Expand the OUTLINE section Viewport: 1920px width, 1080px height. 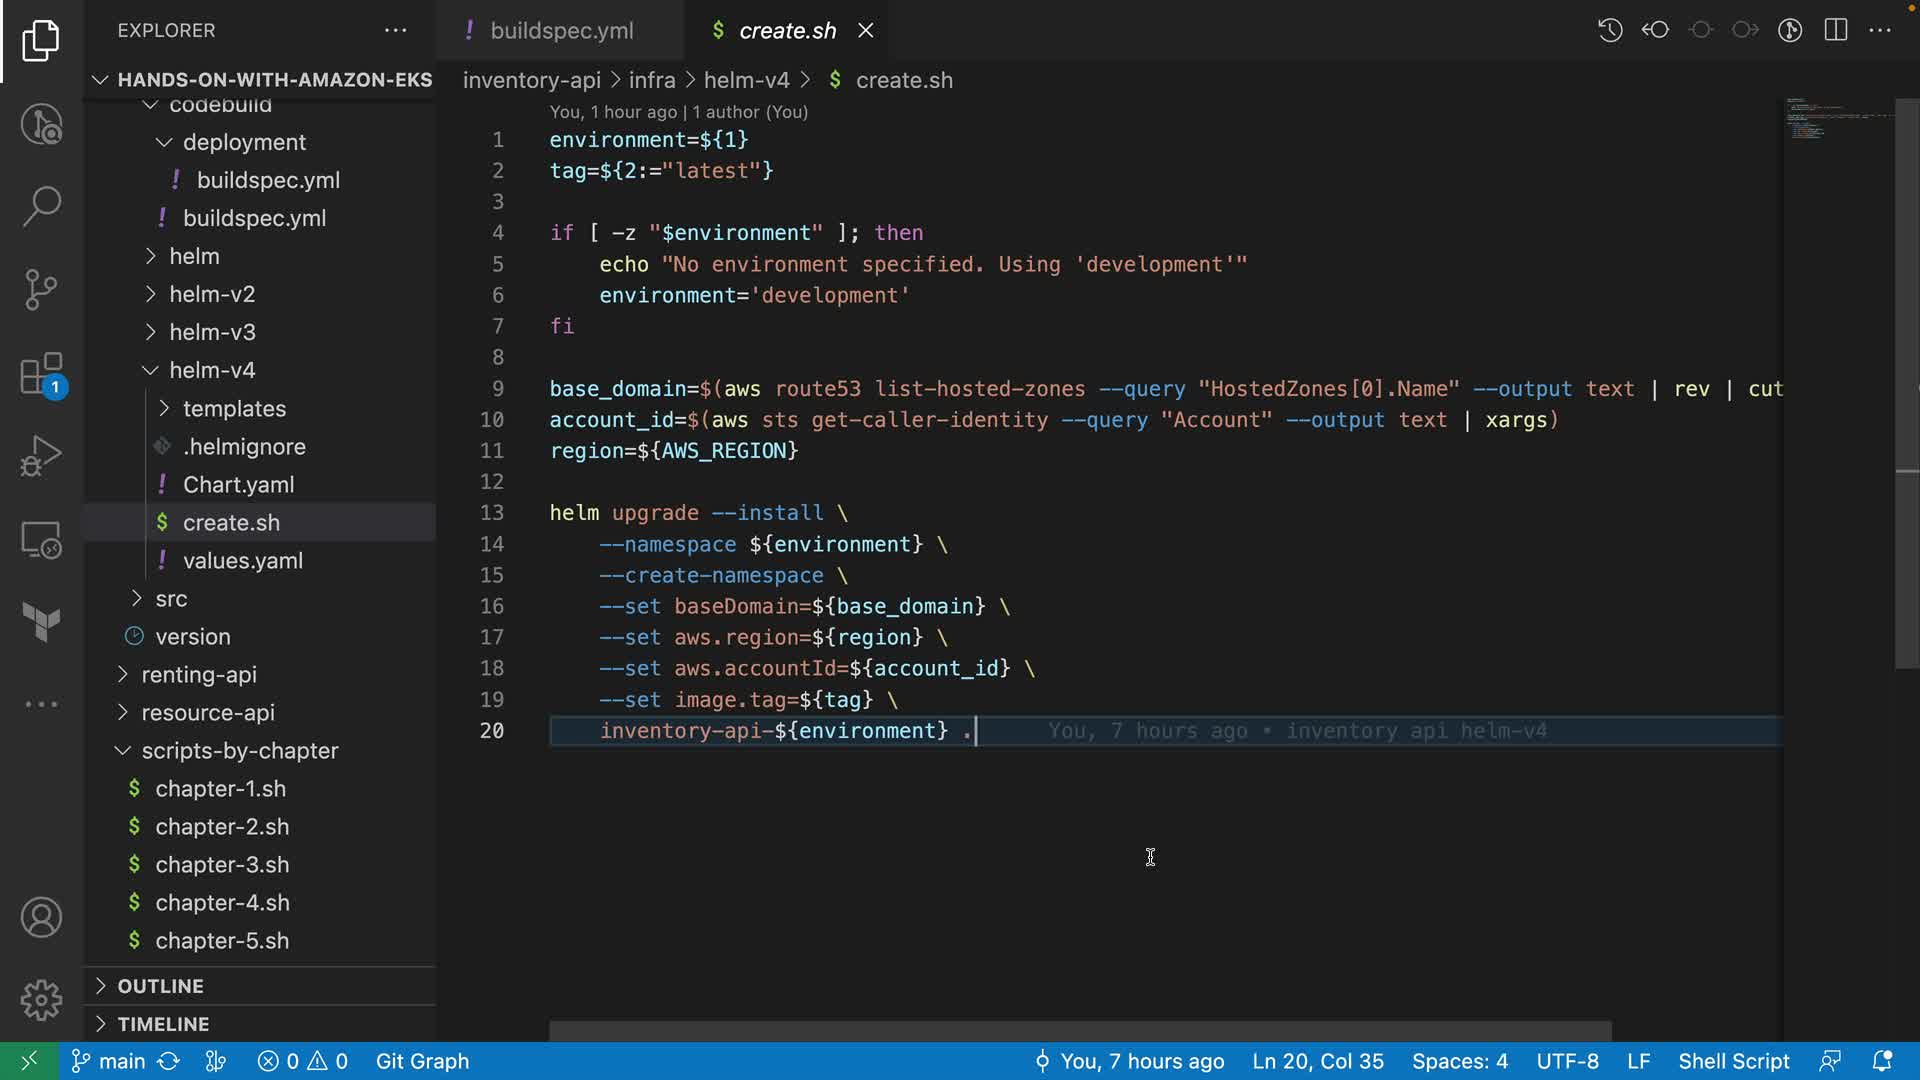point(160,986)
